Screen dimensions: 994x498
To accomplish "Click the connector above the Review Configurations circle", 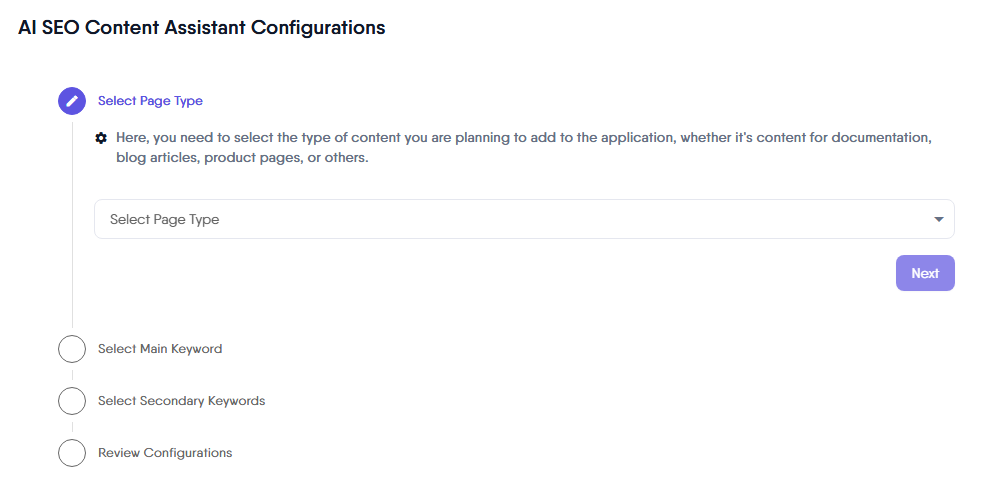I will (x=72, y=427).
